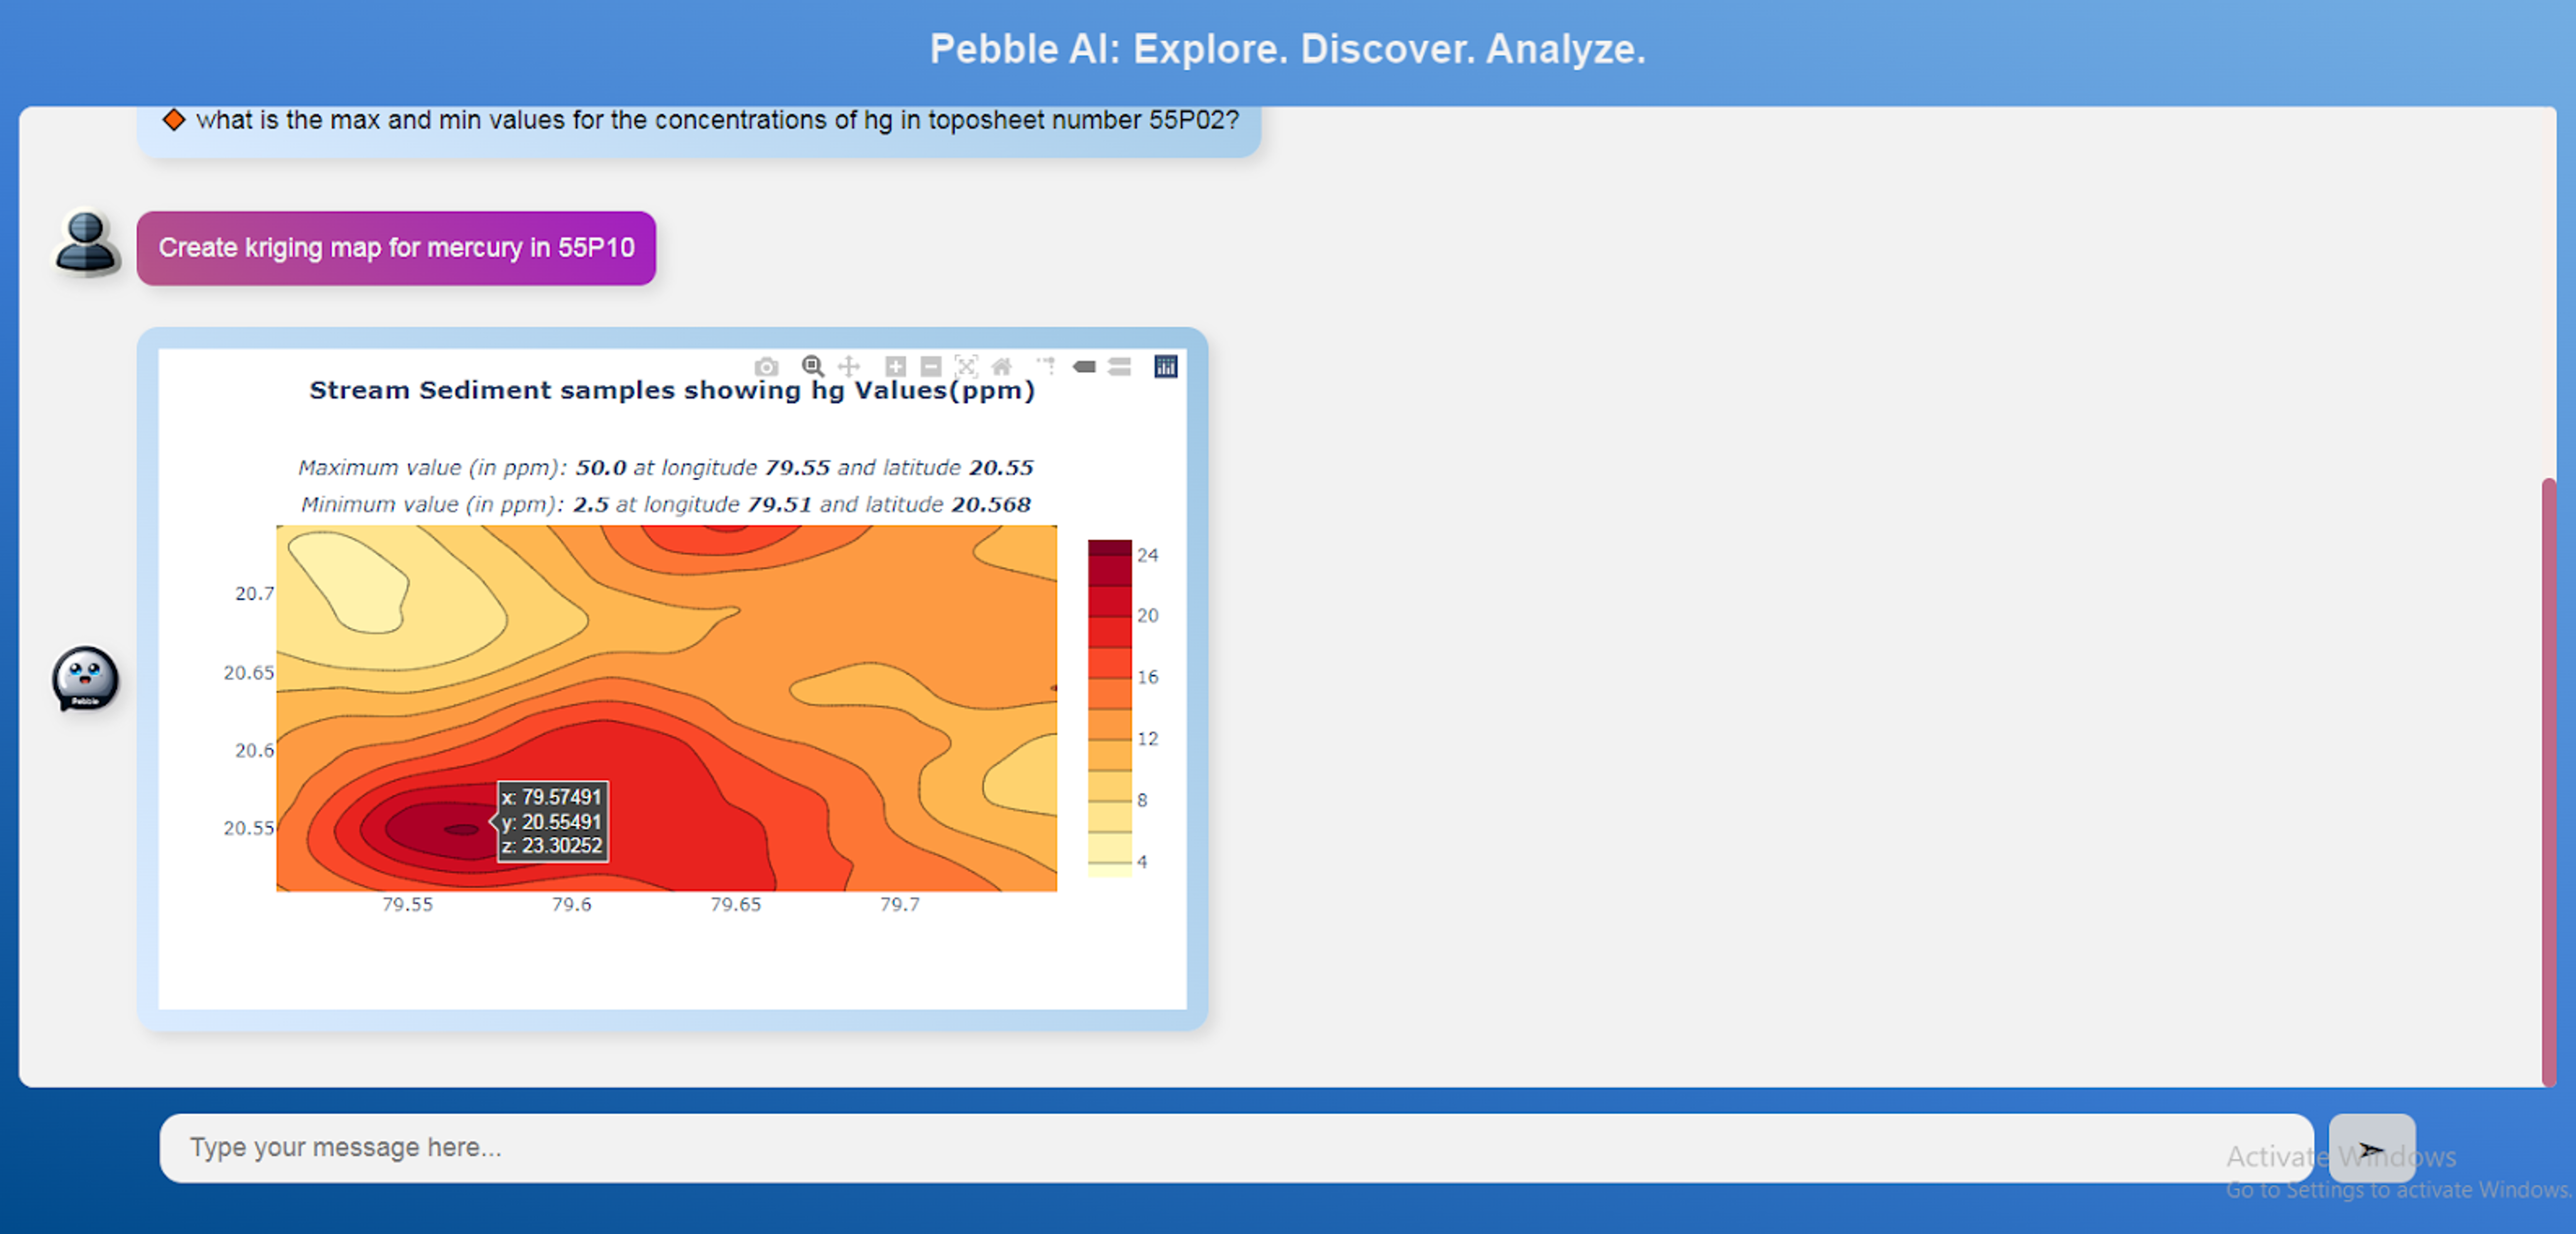The width and height of the screenshot is (2576, 1234).
Task: Toggle spike lines icon in plot toolbar
Action: (x=1046, y=366)
